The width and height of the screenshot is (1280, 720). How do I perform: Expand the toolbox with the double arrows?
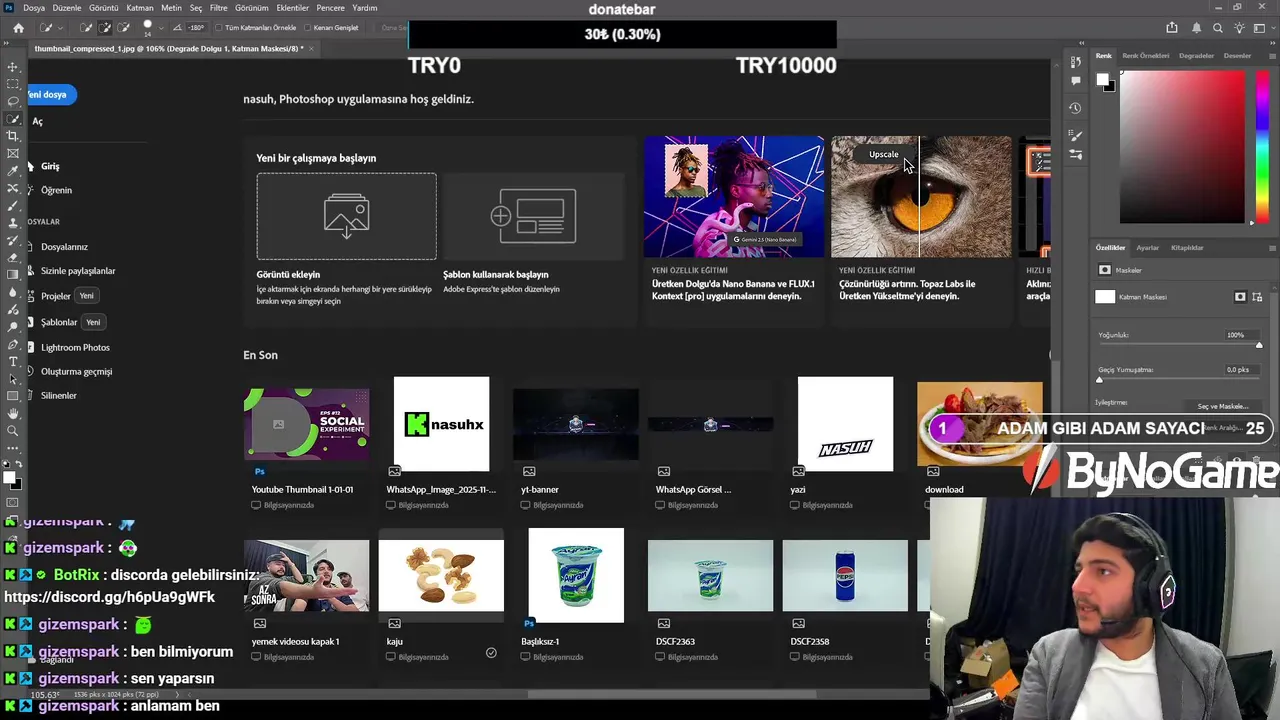coord(7,44)
